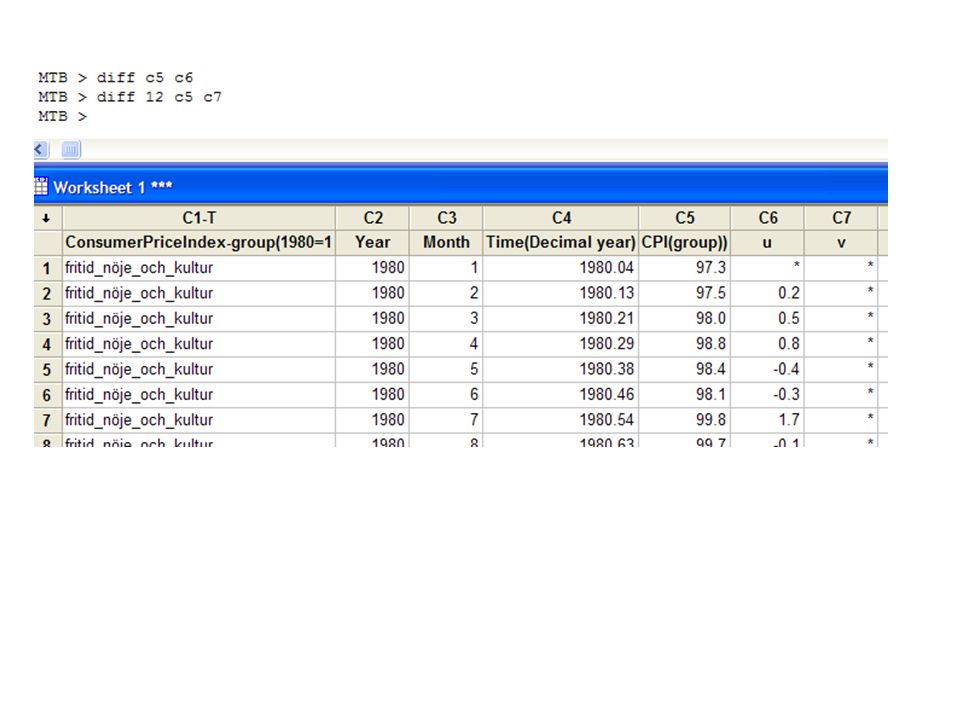960x720 pixels.
Task: Select row number 6 header
Action: (x=47, y=395)
